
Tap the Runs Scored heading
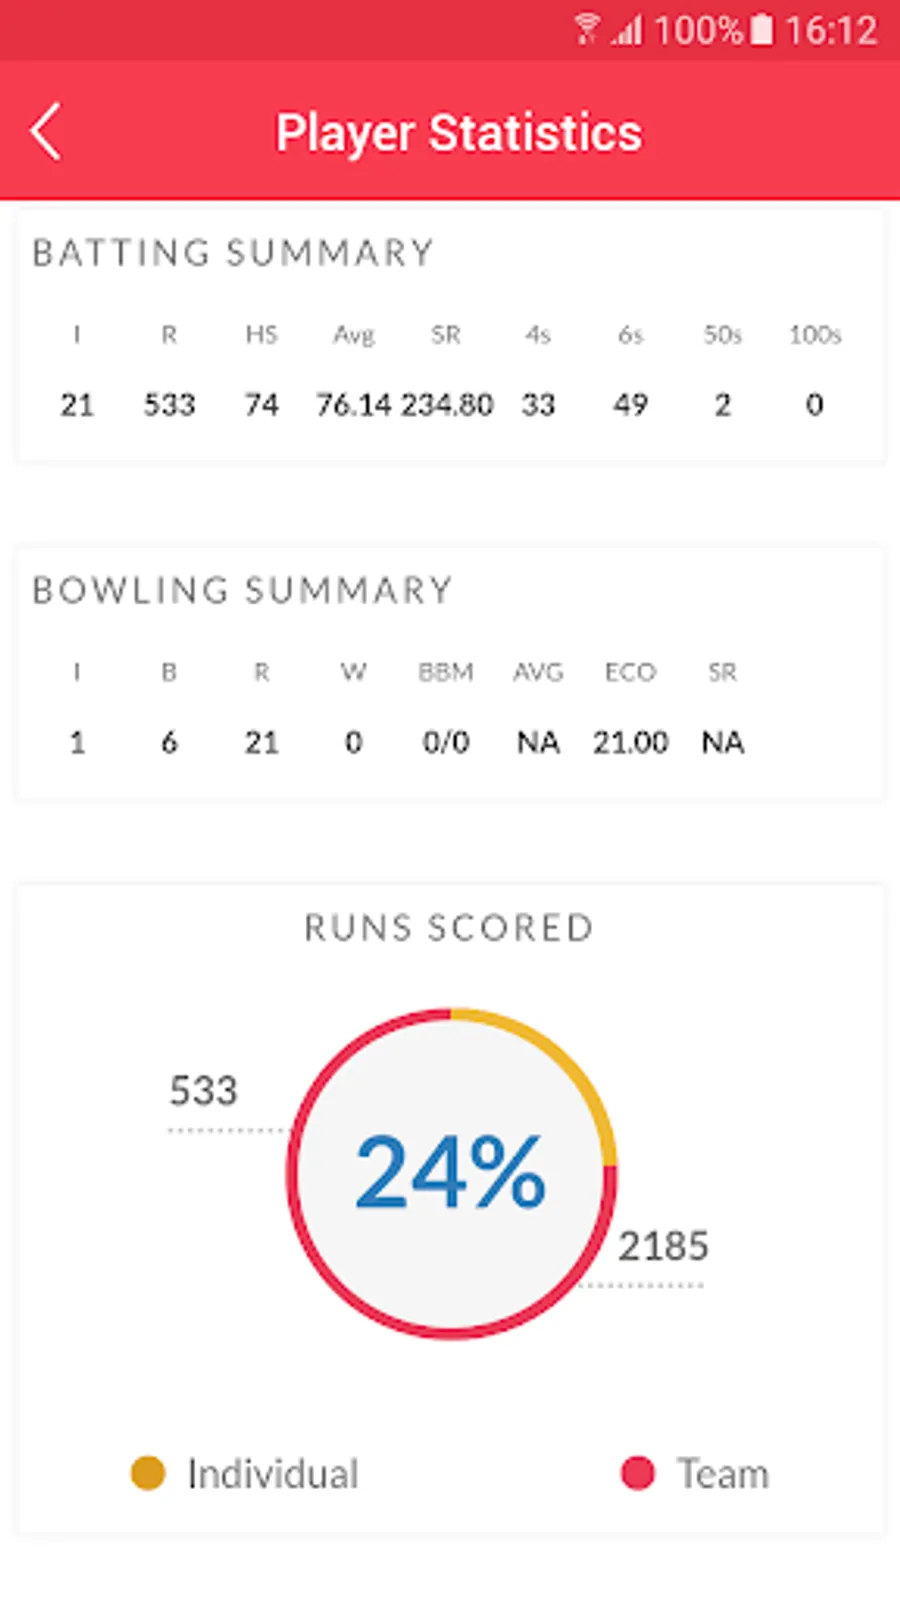point(450,928)
